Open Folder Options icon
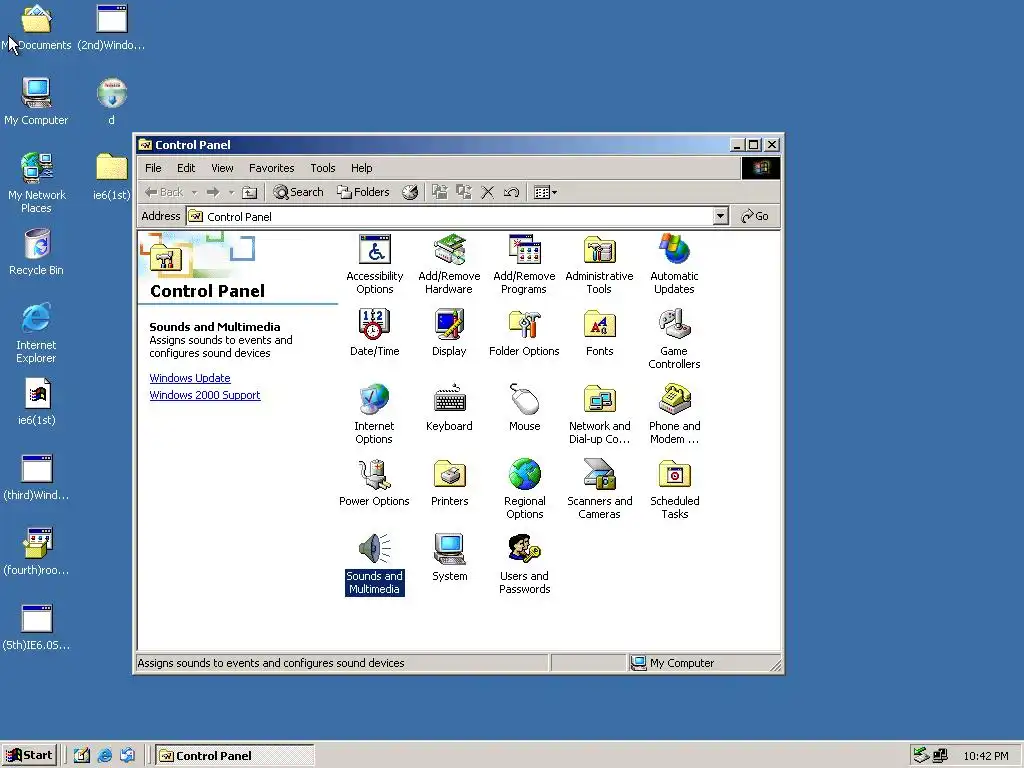 pos(524,332)
